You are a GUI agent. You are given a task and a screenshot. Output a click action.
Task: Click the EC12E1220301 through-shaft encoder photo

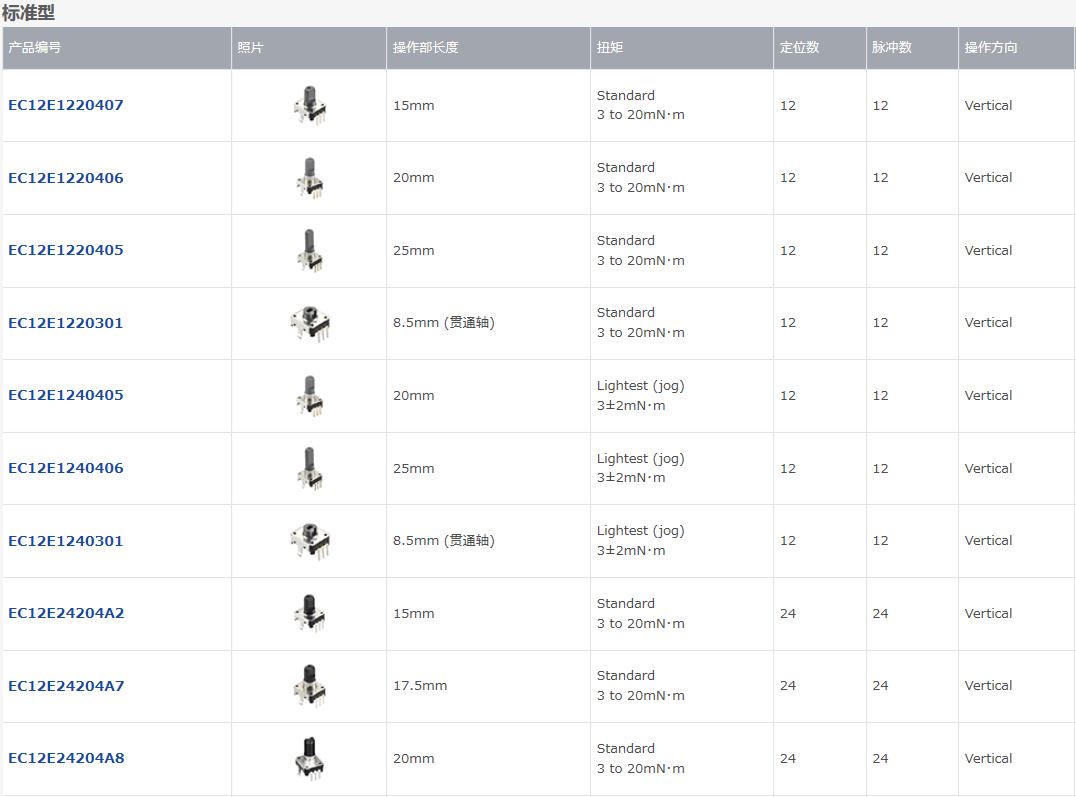click(310, 323)
